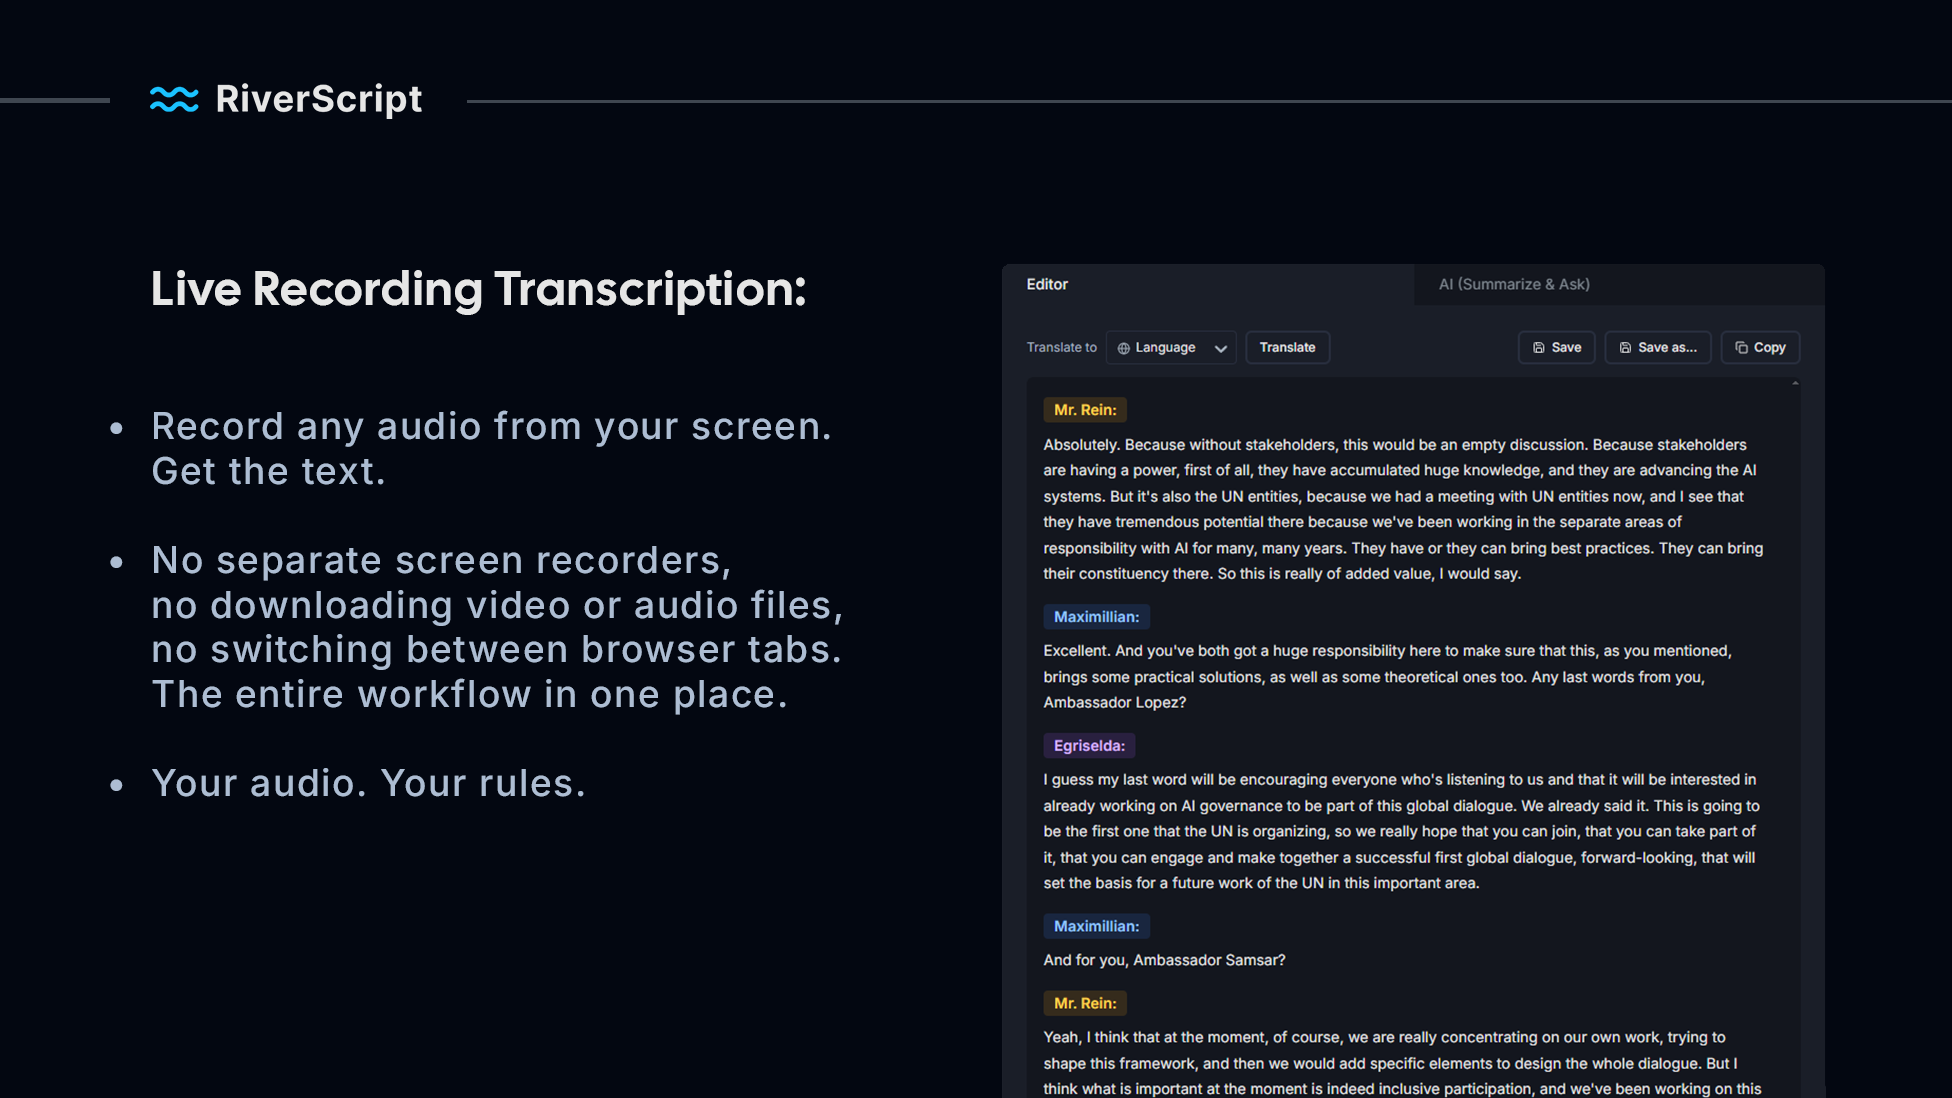Click the clipboard icon on Copy button

(1742, 348)
